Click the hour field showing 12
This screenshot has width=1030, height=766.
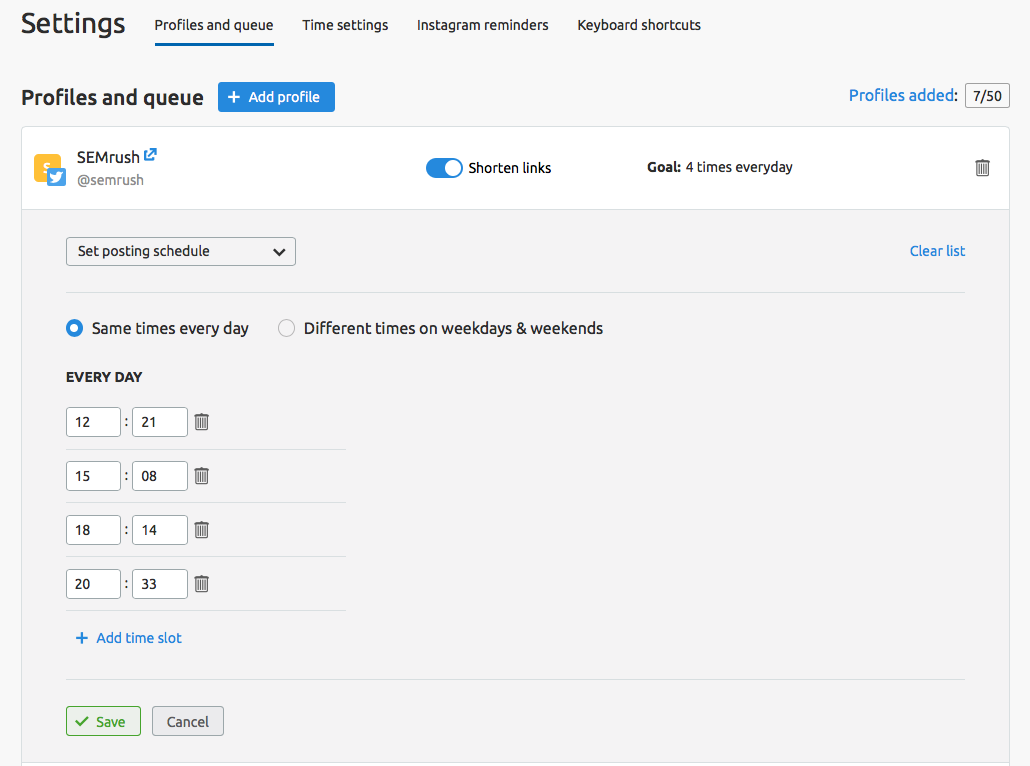[93, 422]
